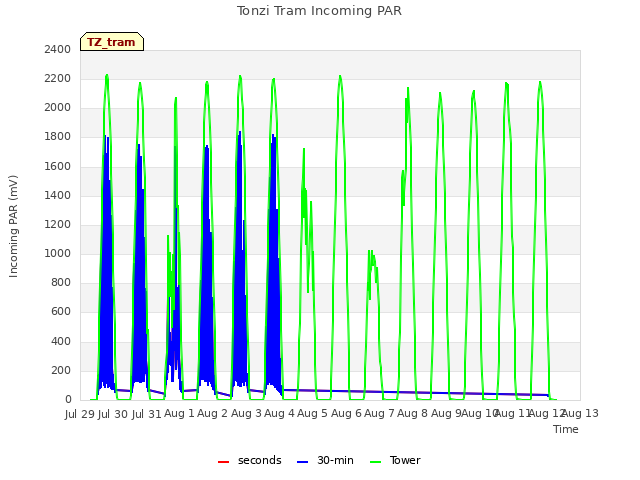Click the Jul 29 x-axis date label
The height and width of the screenshot is (480, 640).
(x=80, y=414)
